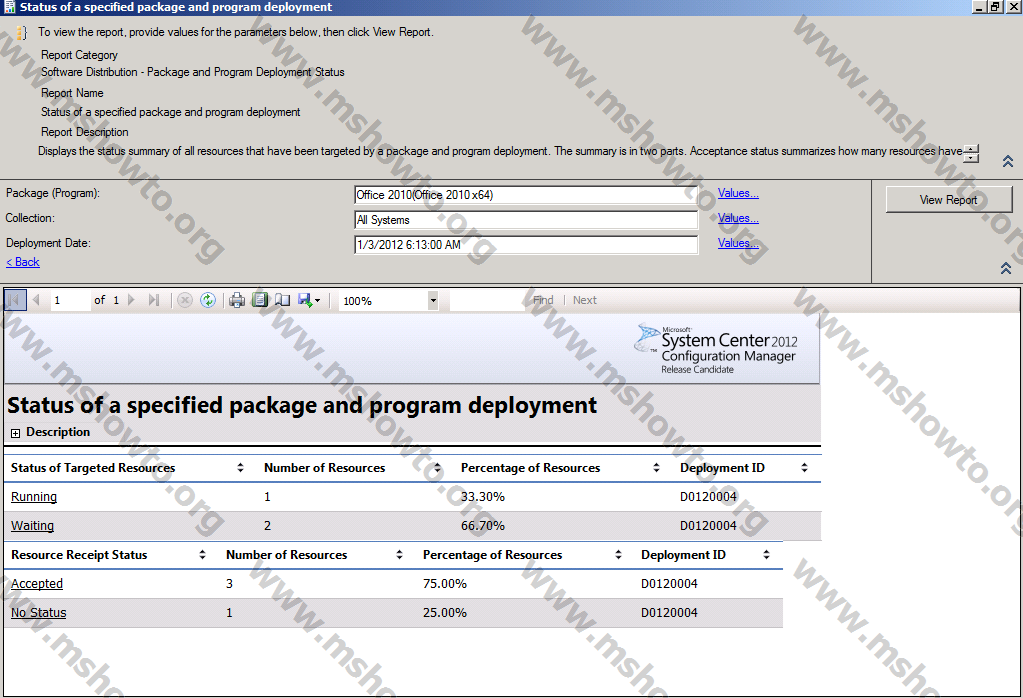Click the window title bar icon
This screenshot has width=1023, height=698.
pyautogui.click(x=9, y=7)
